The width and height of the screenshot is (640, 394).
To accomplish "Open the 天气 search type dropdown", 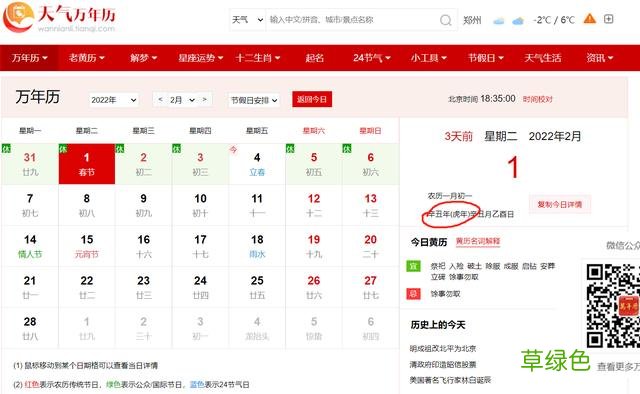I will (247, 20).
